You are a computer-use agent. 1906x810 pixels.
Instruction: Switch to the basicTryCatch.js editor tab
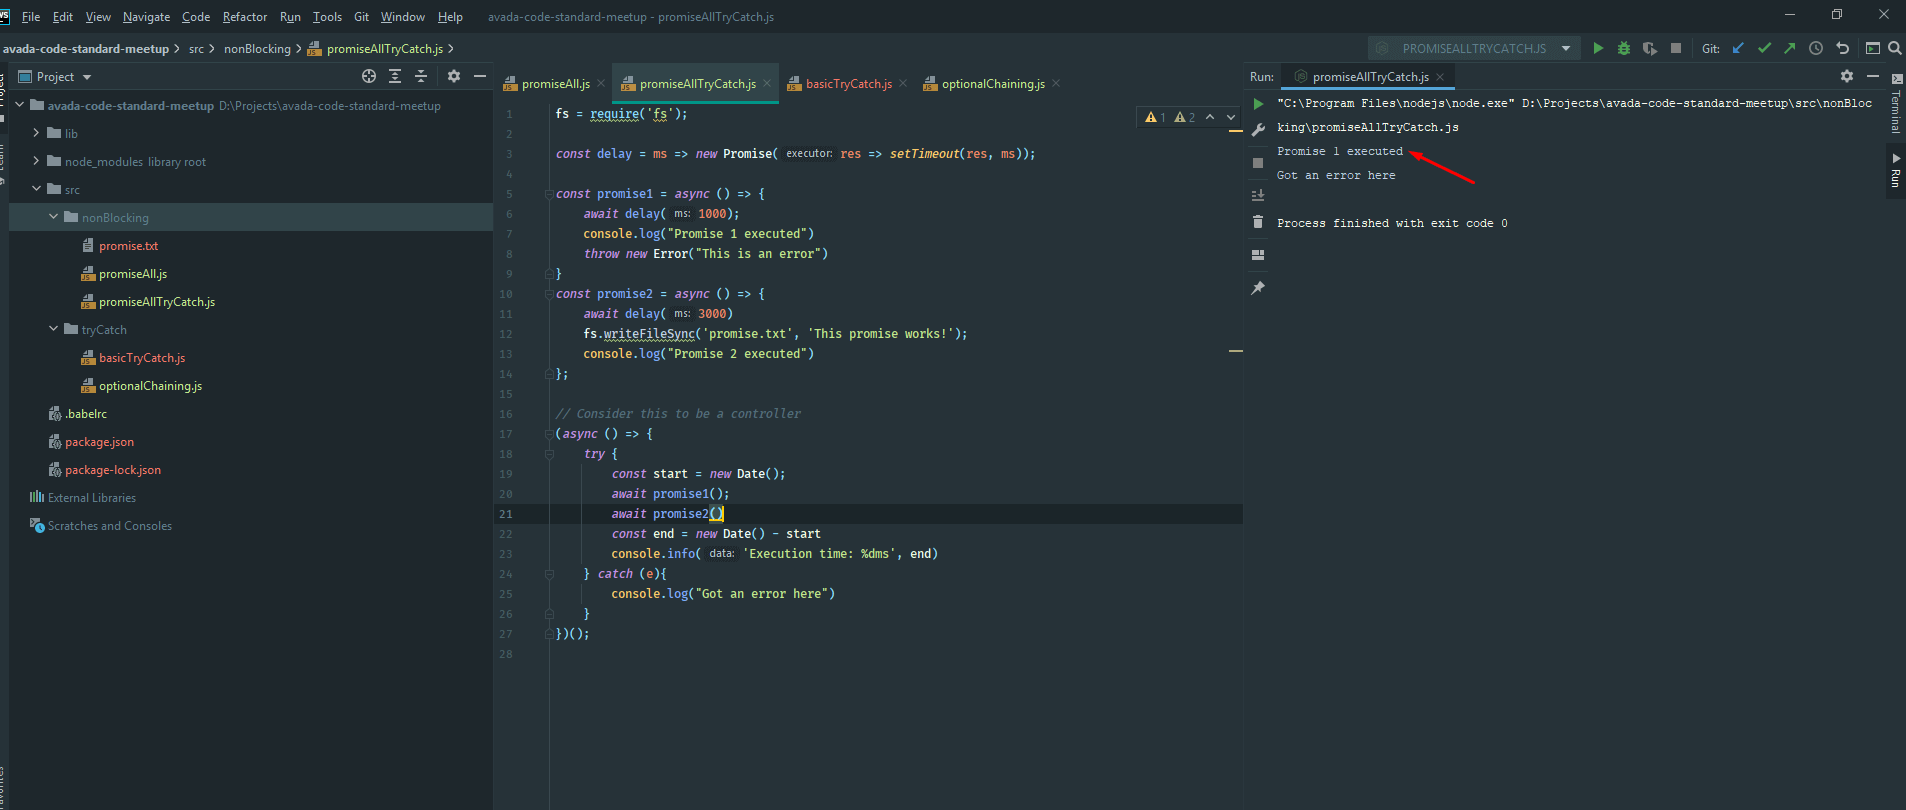848,84
